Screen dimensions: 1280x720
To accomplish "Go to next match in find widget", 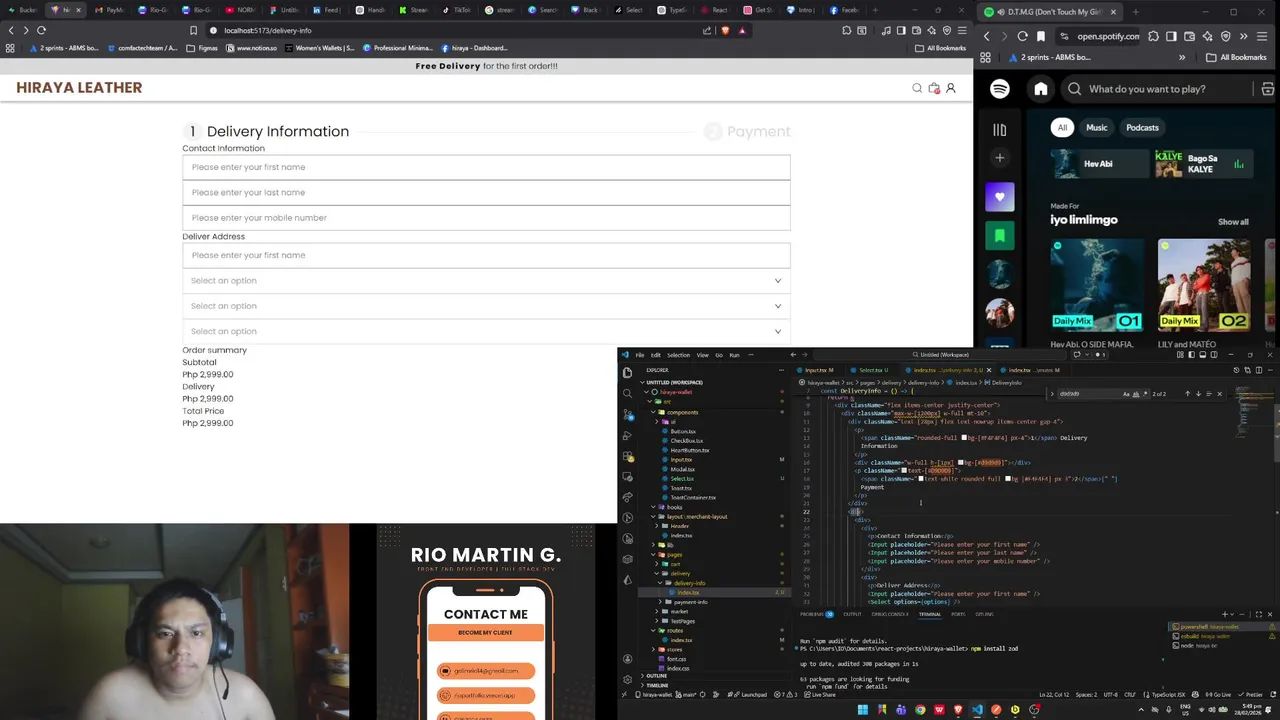I will pyautogui.click(x=1198, y=394).
